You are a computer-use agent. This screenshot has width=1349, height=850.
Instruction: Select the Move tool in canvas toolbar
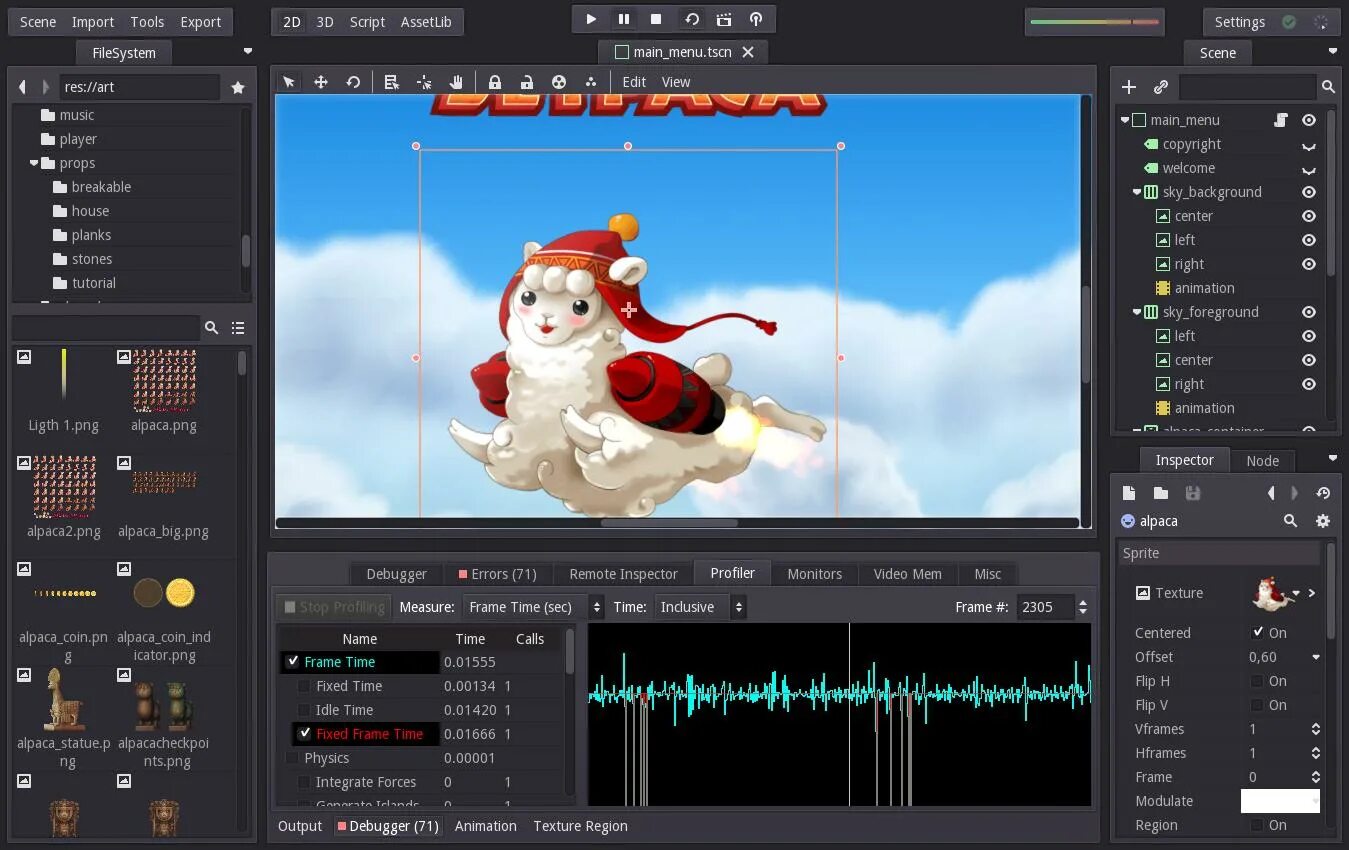click(321, 82)
